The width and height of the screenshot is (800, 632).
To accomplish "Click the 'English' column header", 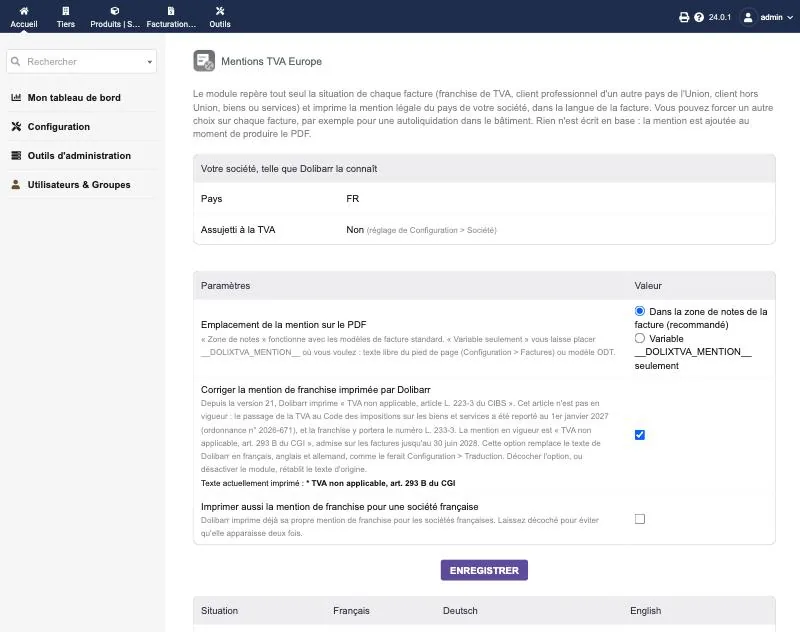I will (645, 611).
